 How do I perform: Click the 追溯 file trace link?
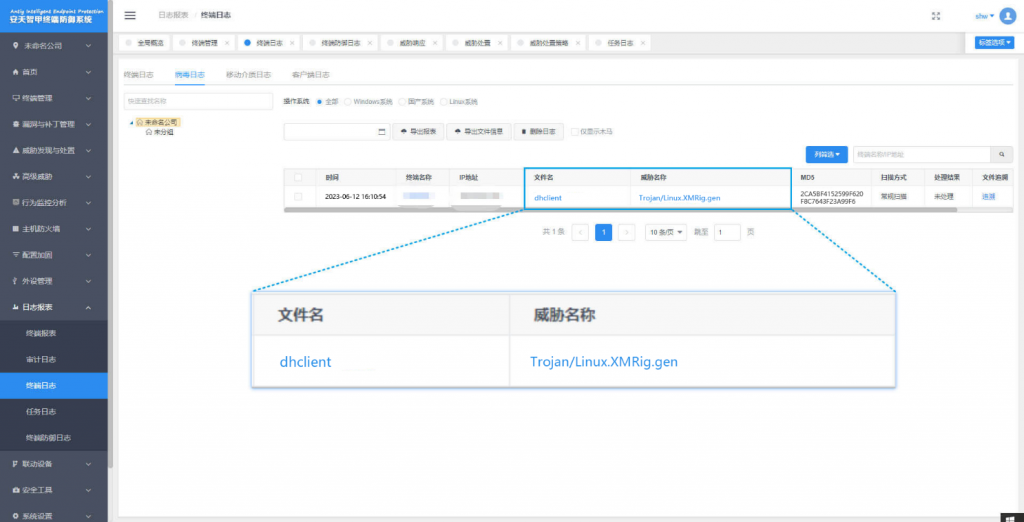(x=988, y=196)
